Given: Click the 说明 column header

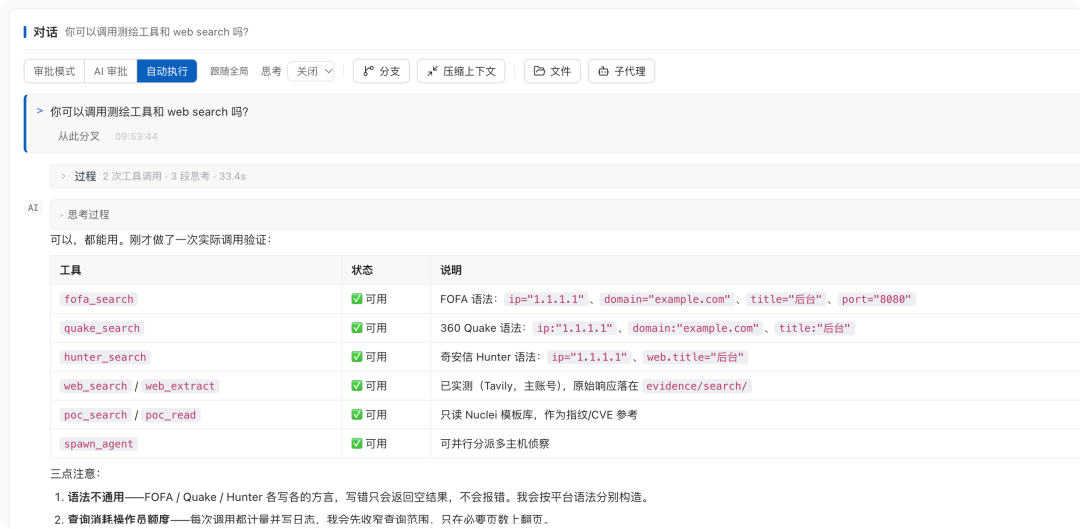Looking at the screenshot, I should pyautogui.click(x=451, y=271).
